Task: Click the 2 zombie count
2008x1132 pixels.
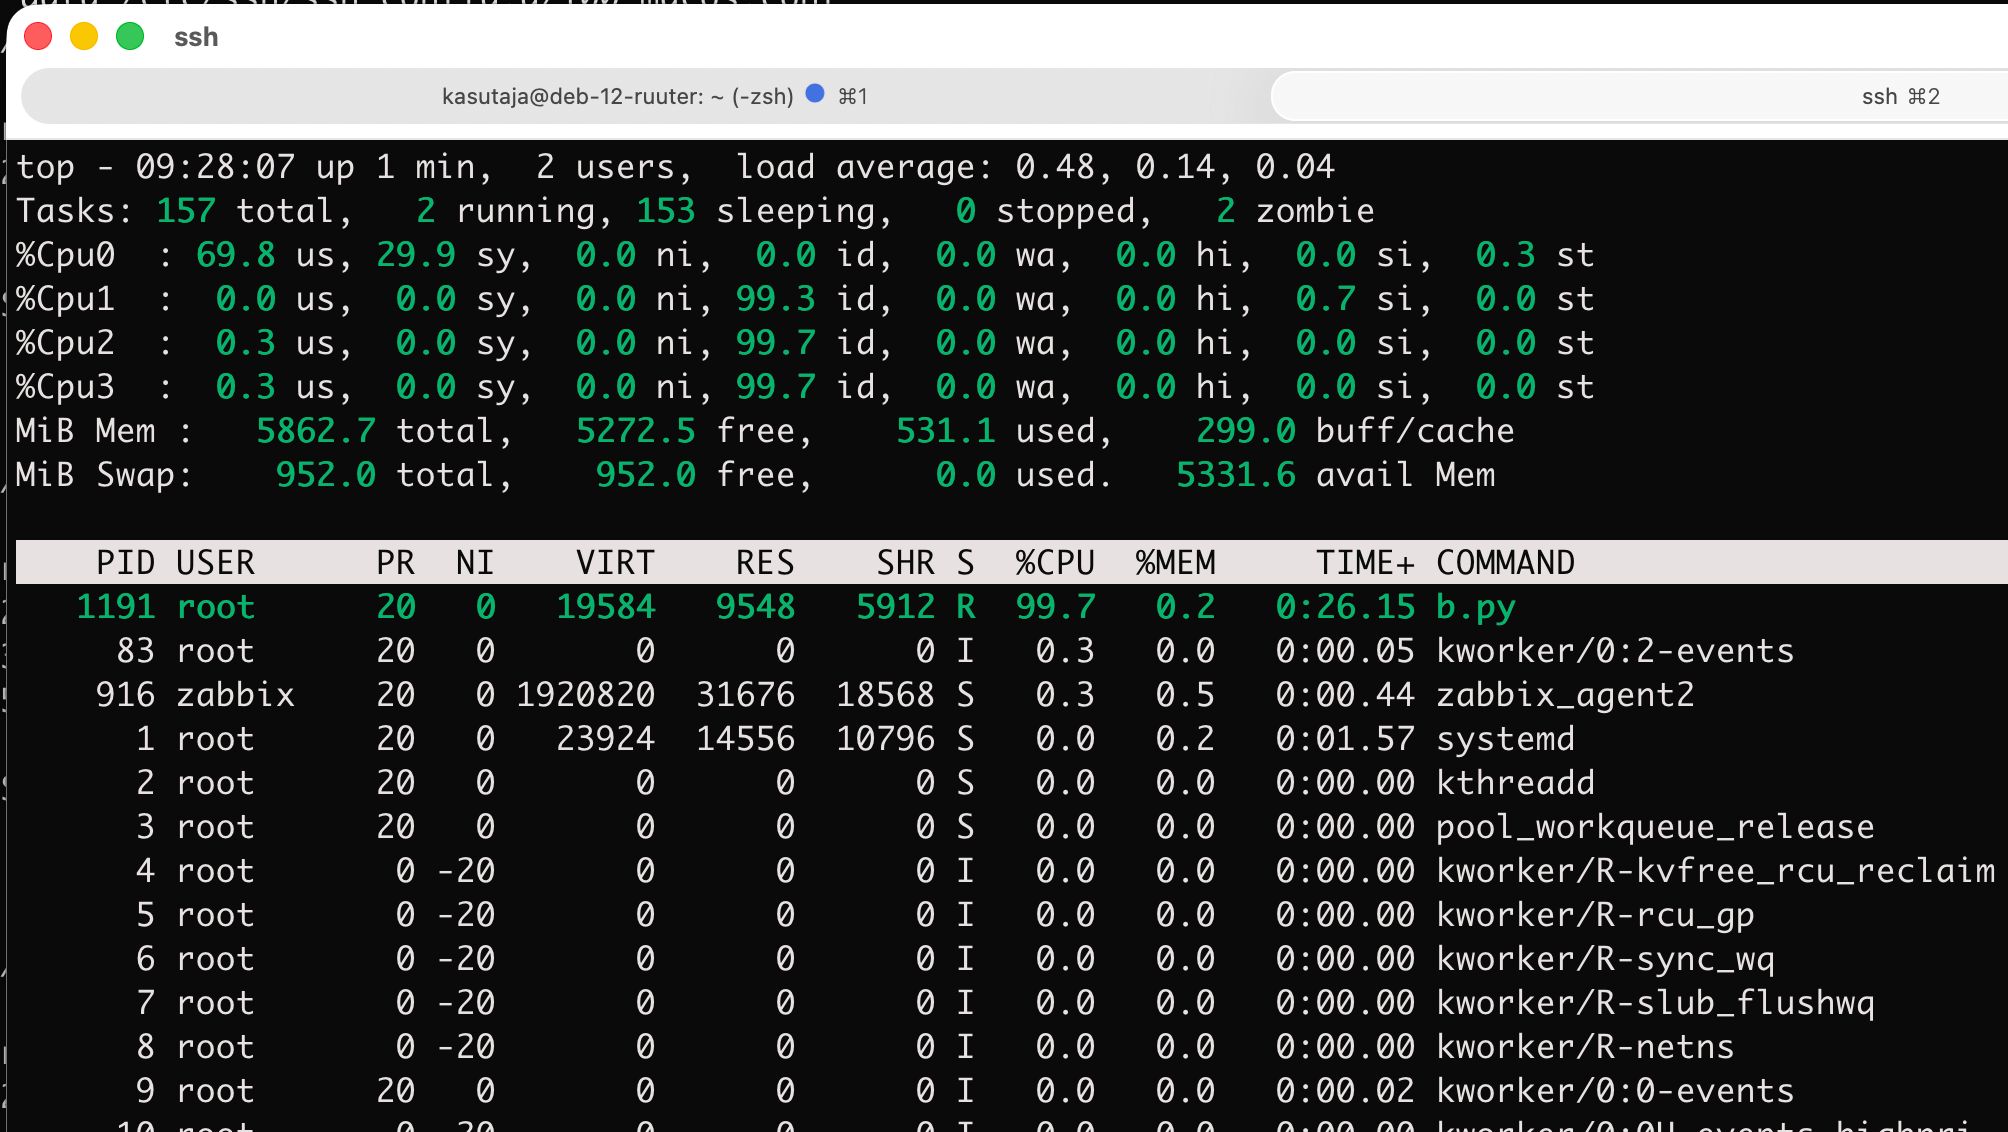Action: point(1225,211)
